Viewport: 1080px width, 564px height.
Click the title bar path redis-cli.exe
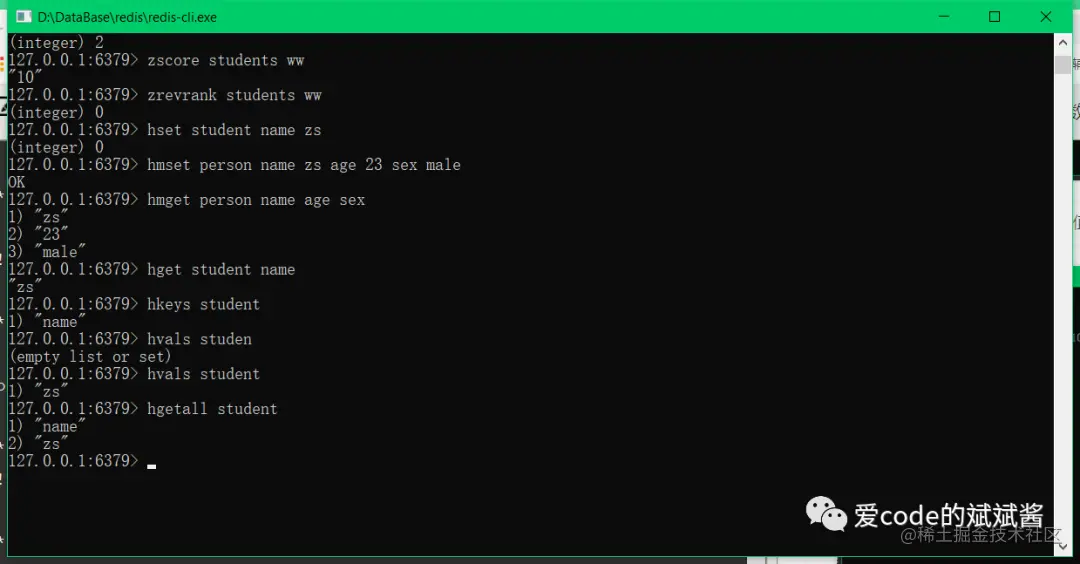127,17
